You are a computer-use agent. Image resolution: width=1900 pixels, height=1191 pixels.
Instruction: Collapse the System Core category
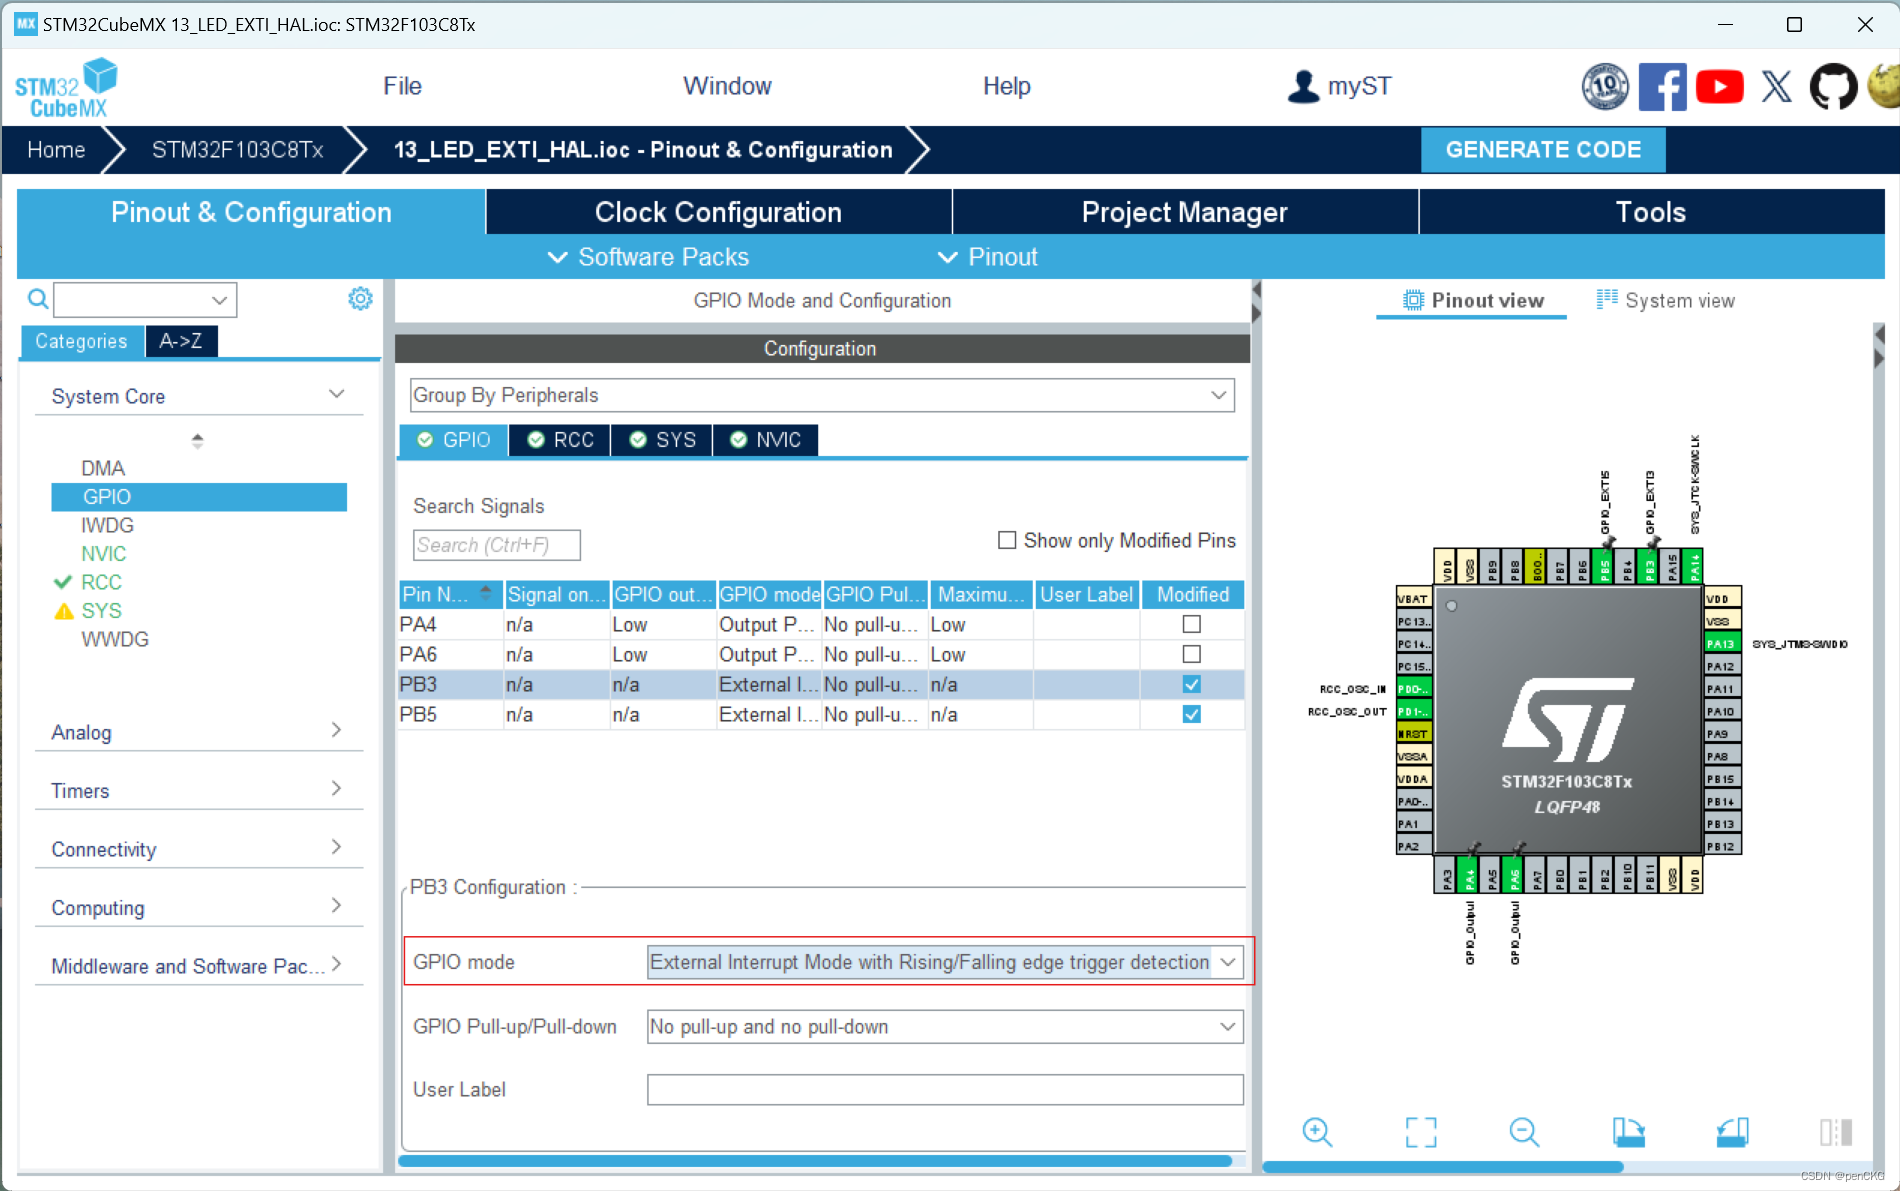336,395
